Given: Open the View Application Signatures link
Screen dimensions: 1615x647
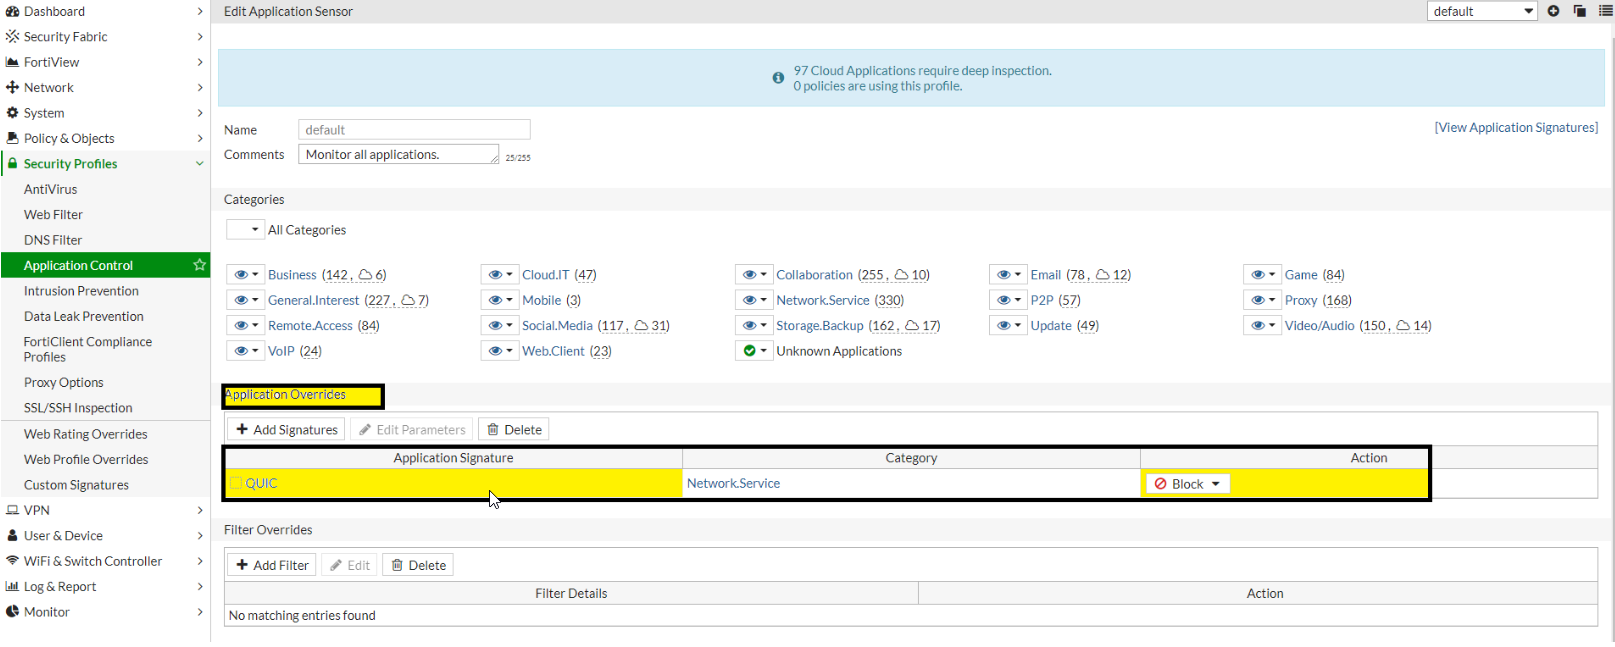Looking at the screenshot, I should 1516,127.
